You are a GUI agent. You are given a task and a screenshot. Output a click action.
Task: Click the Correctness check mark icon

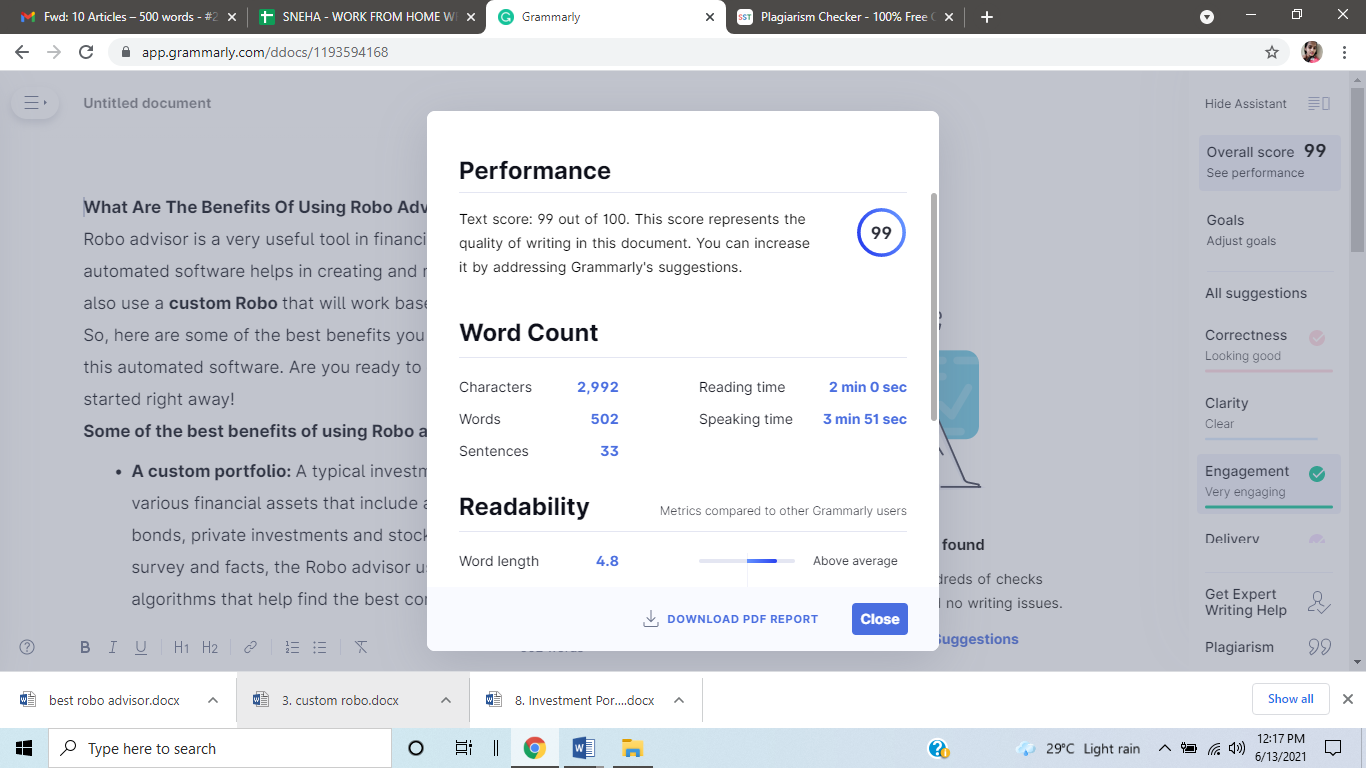[1317, 338]
